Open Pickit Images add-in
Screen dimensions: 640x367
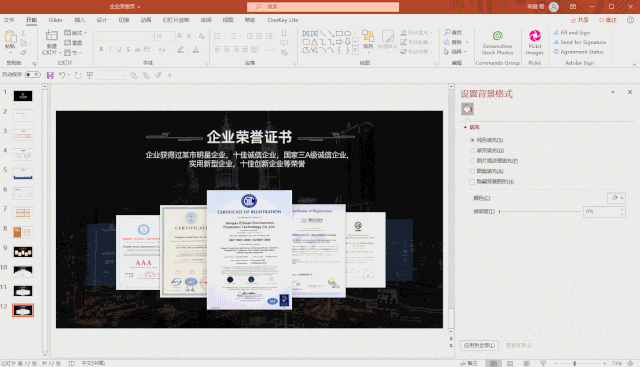pos(534,42)
